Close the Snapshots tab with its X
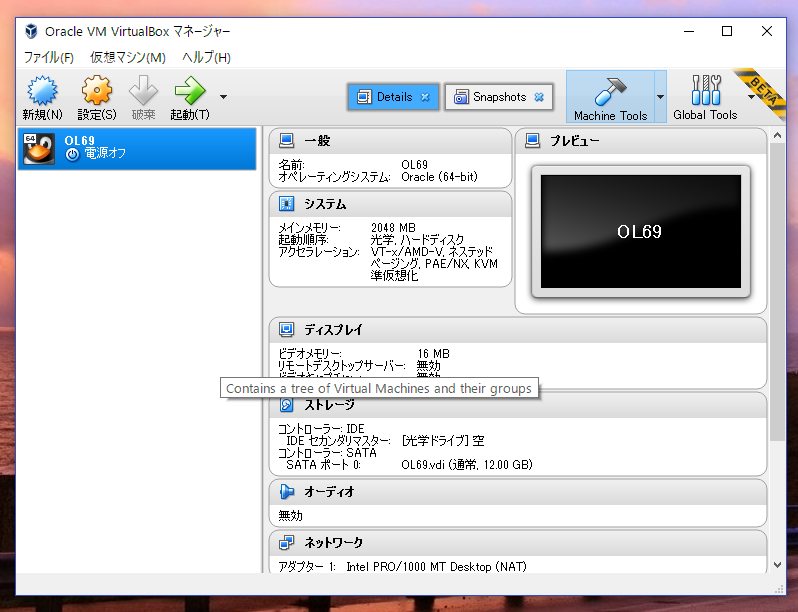798x612 pixels. [x=539, y=97]
